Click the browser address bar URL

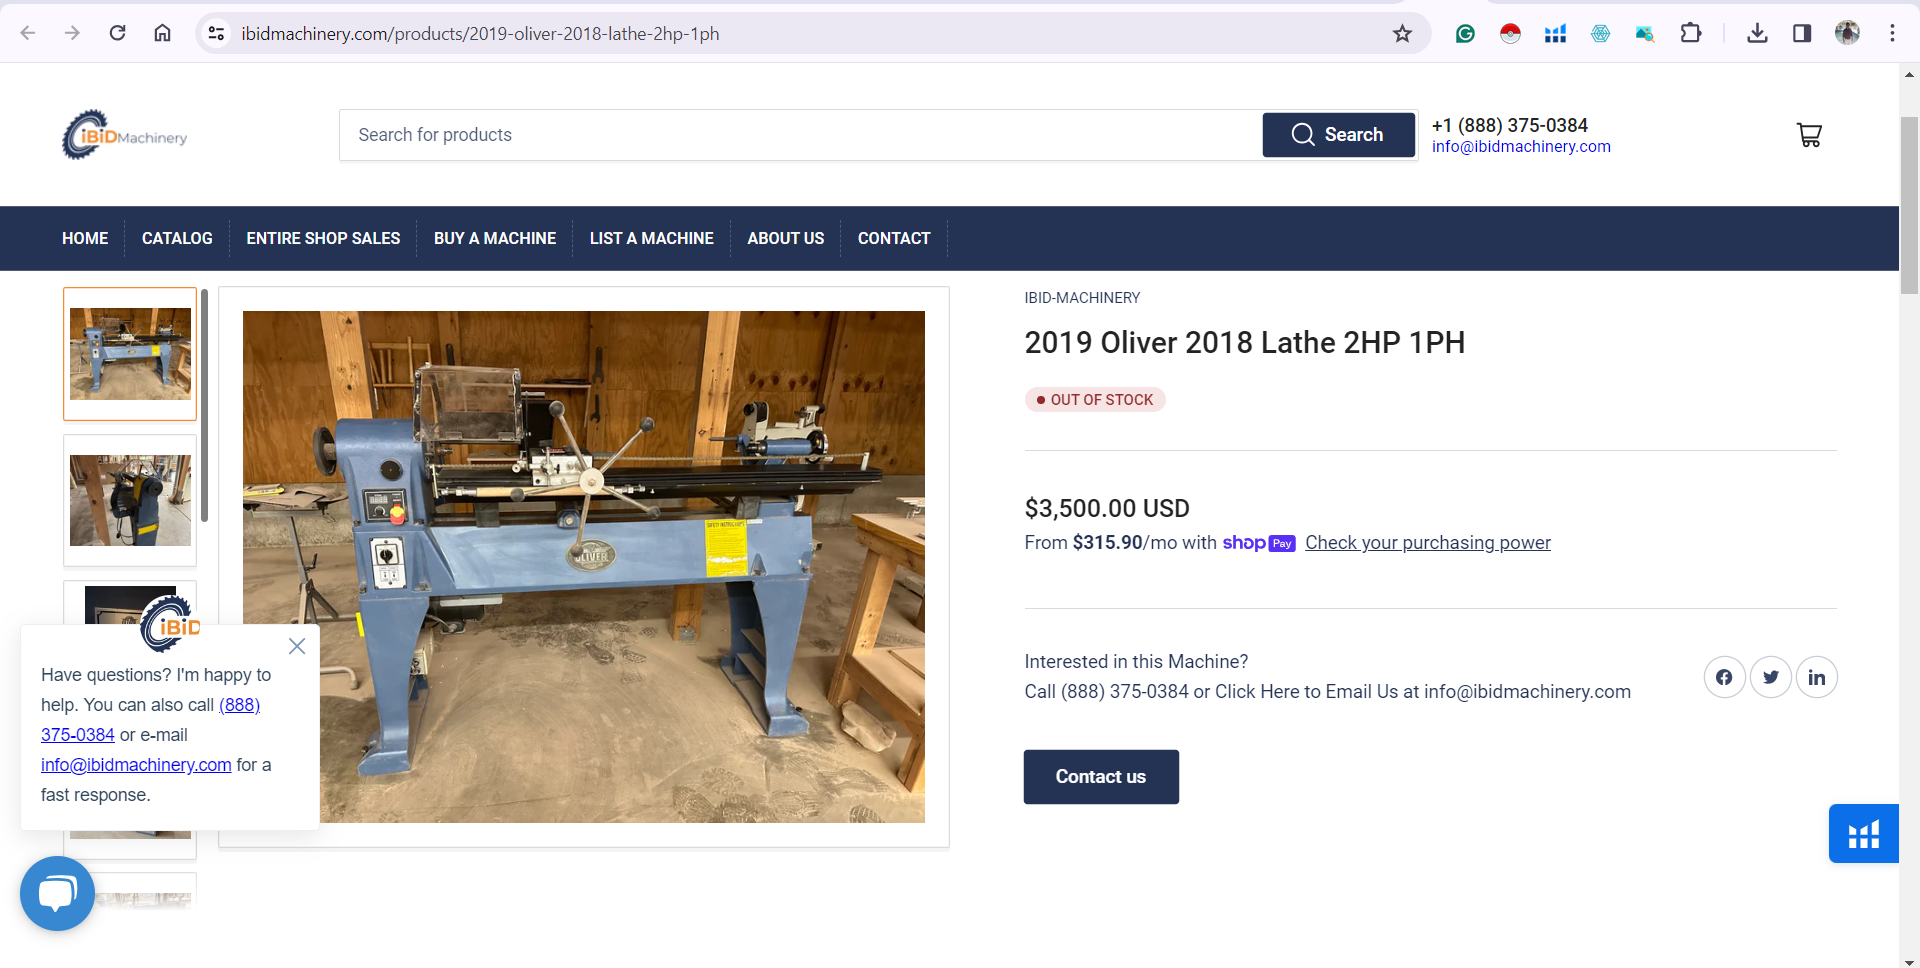[x=480, y=34]
